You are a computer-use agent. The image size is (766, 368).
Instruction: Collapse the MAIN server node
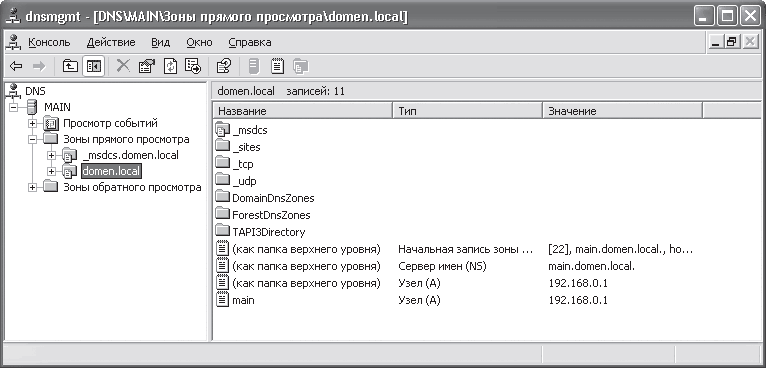14,107
